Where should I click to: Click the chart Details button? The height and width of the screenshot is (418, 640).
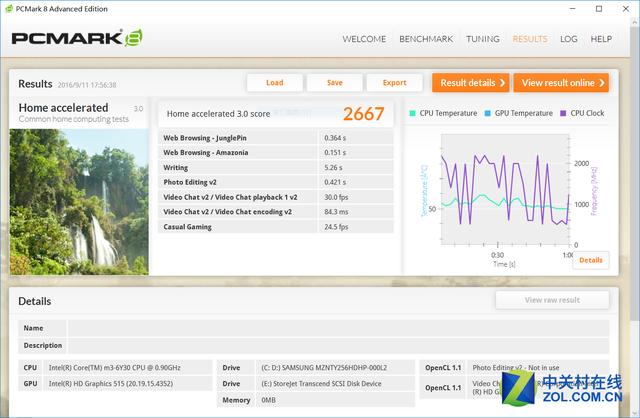click(x=590, y=260)
